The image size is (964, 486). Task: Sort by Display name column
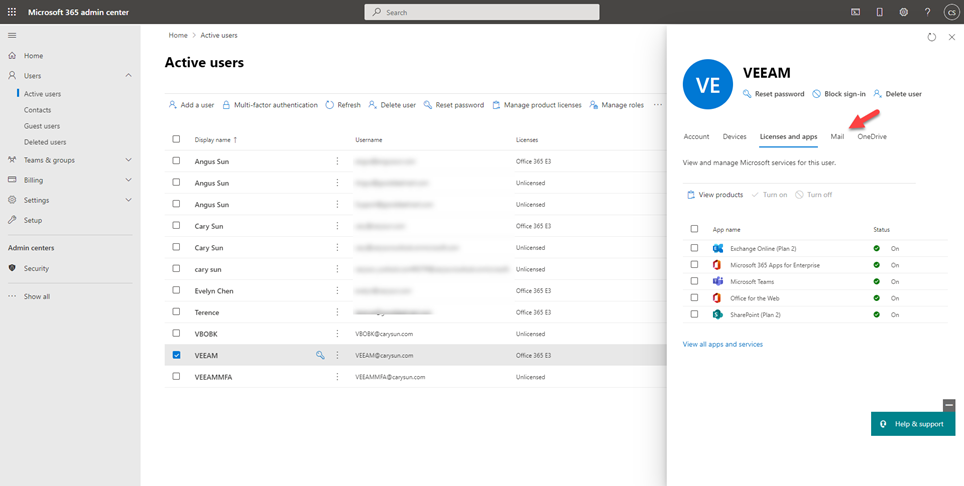[x=215, y=139]
